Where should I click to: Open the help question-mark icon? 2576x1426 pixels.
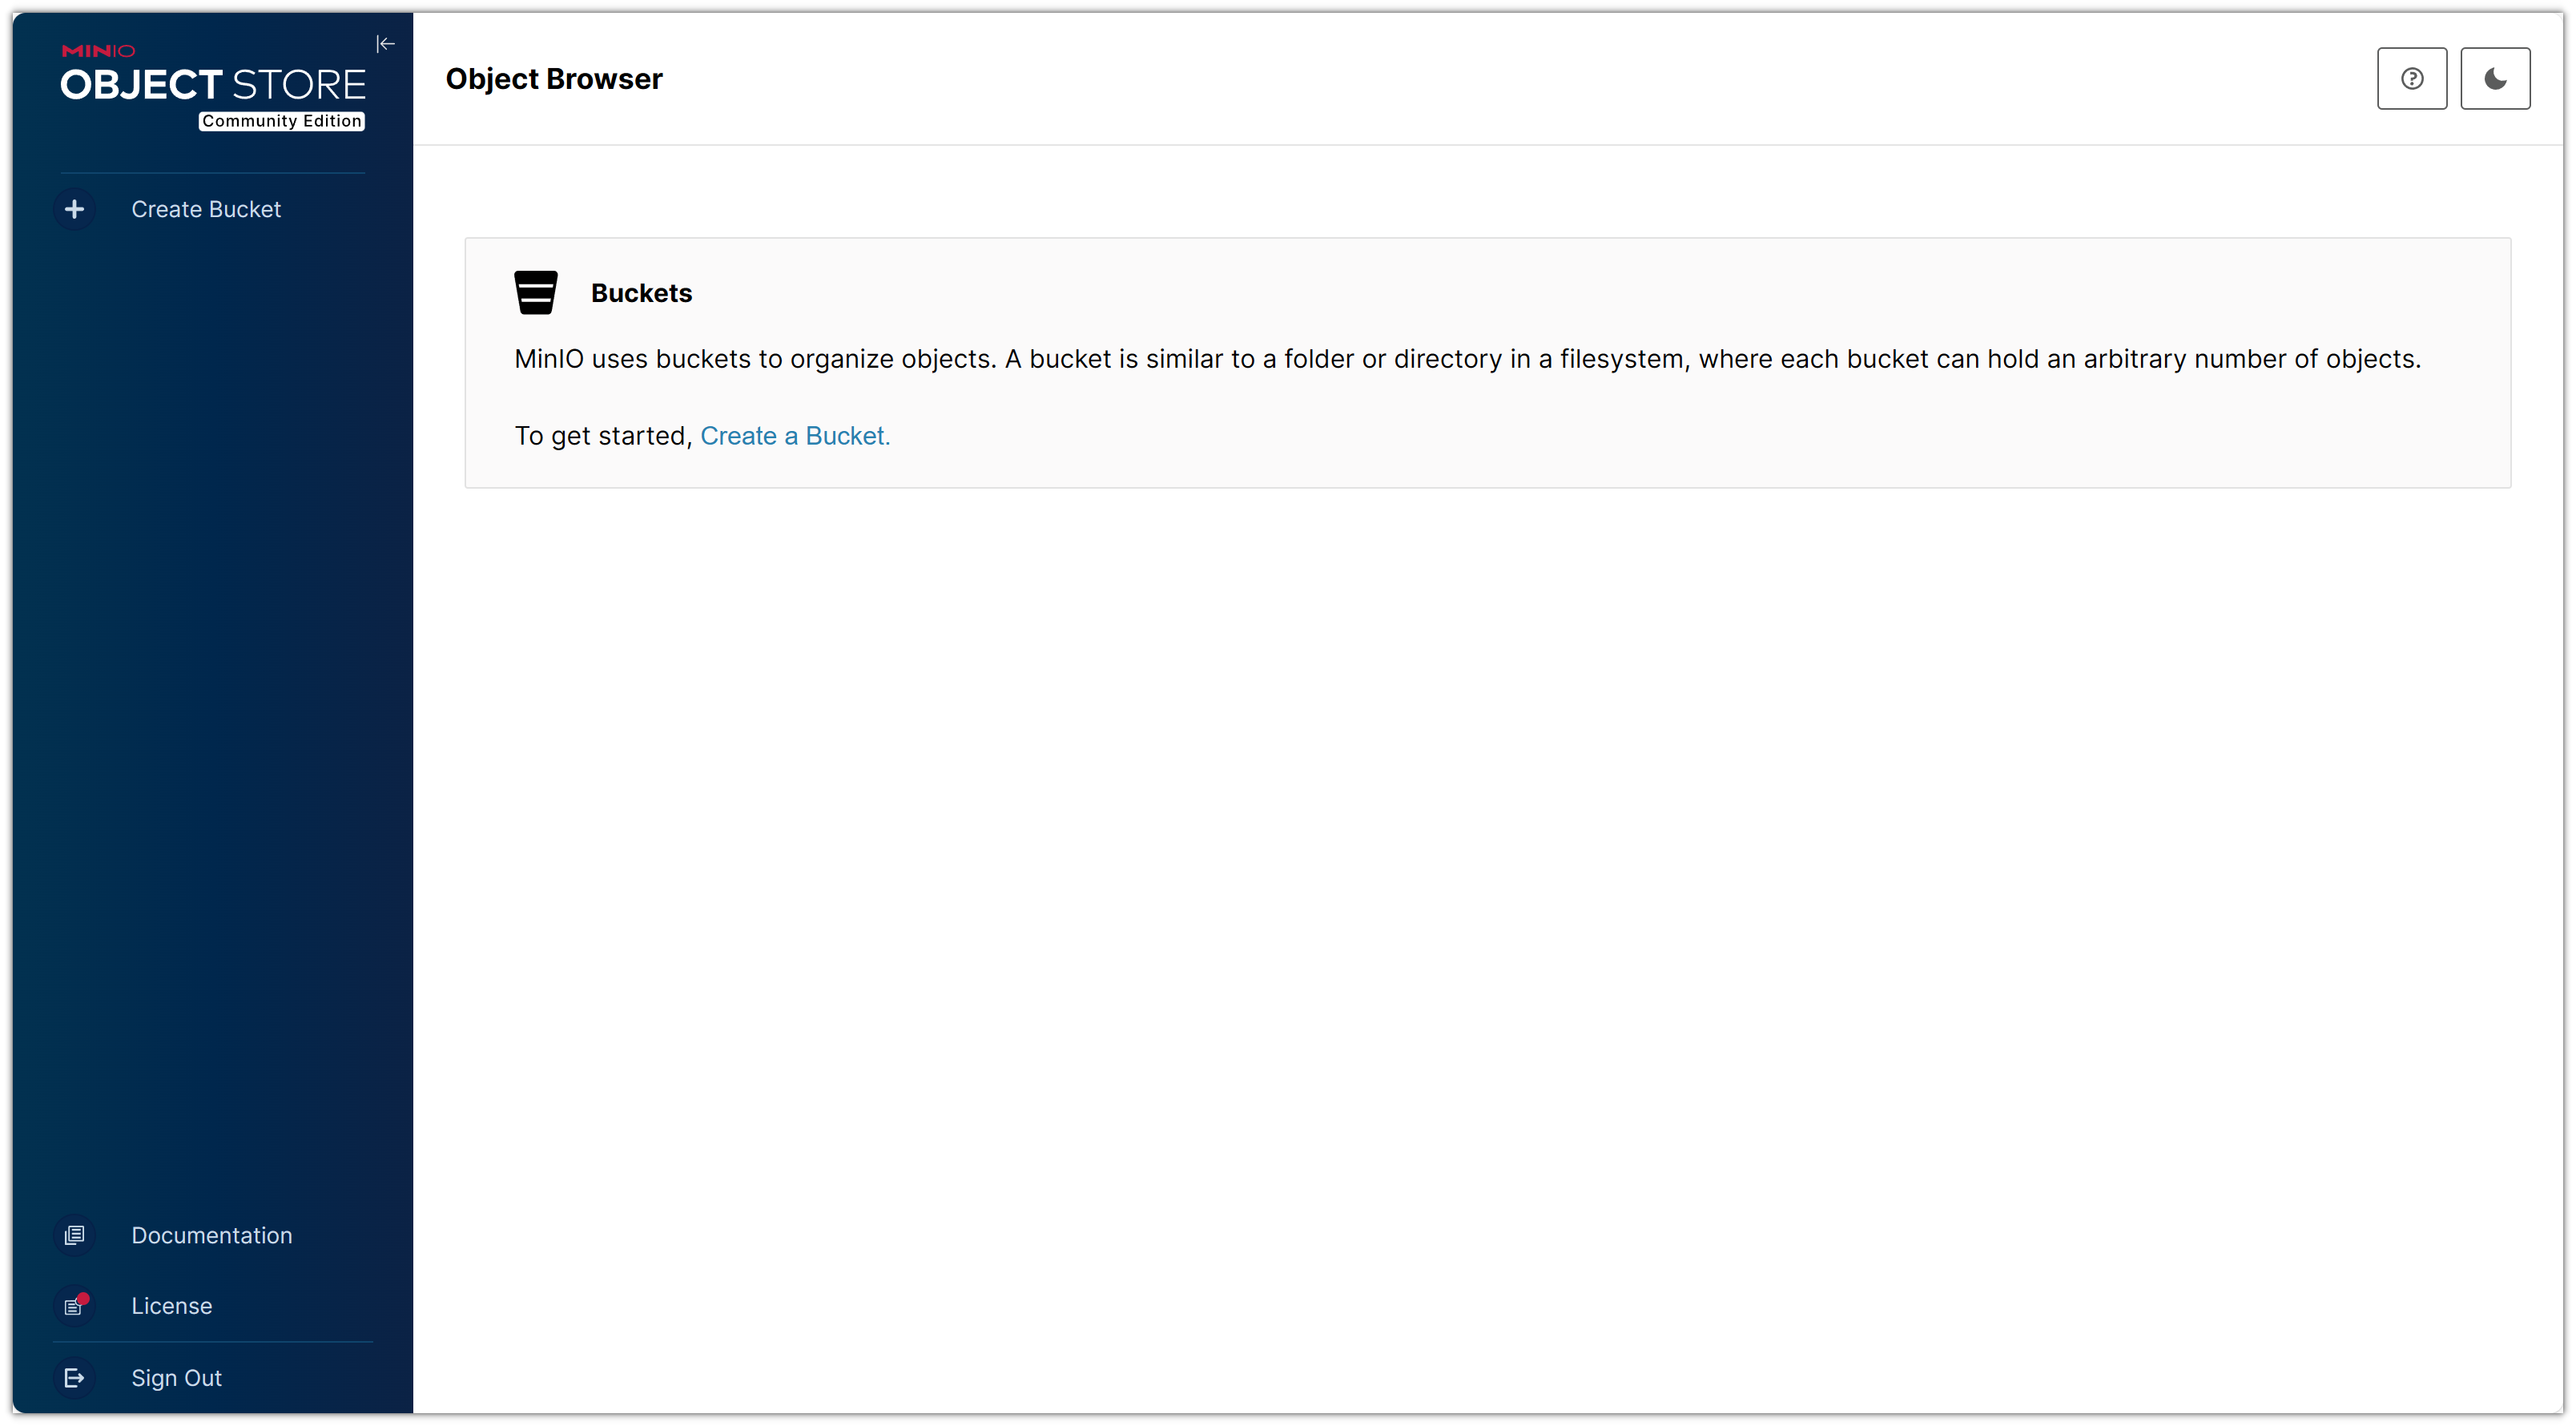tap(2411, 78)
